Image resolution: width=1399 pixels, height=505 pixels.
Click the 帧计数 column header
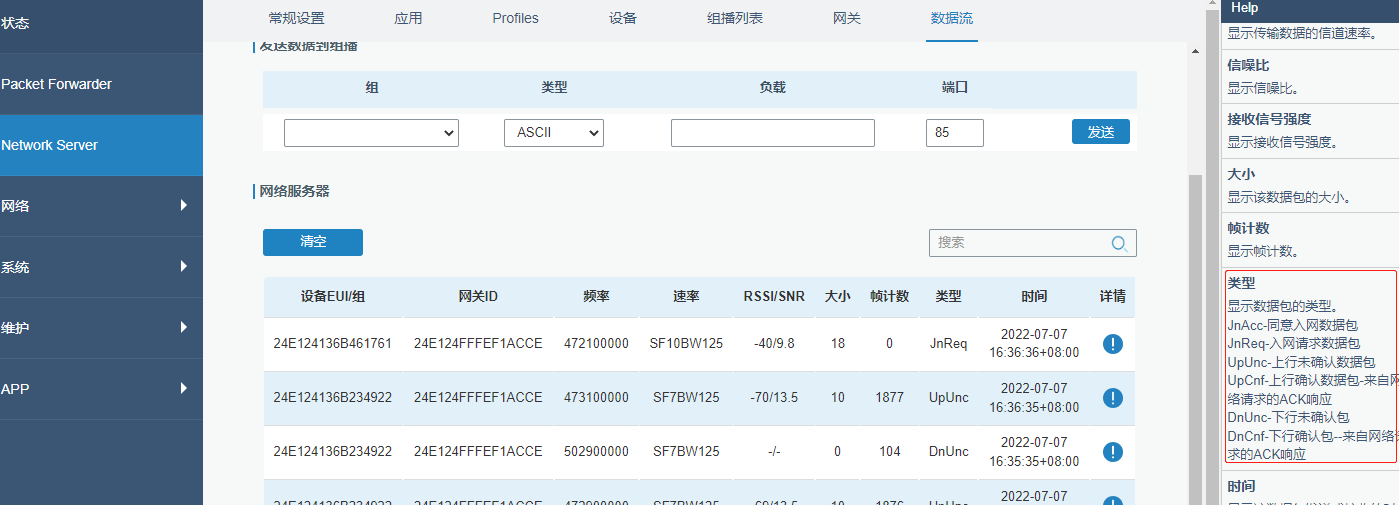pyautogui.click(x=889, y=297)
